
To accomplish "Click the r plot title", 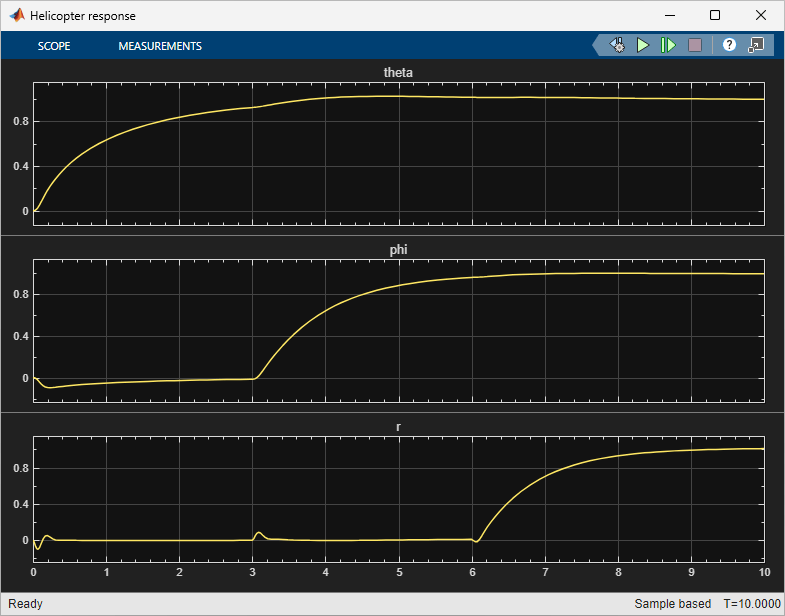I will pyautogui.click(x=398, y=427).
